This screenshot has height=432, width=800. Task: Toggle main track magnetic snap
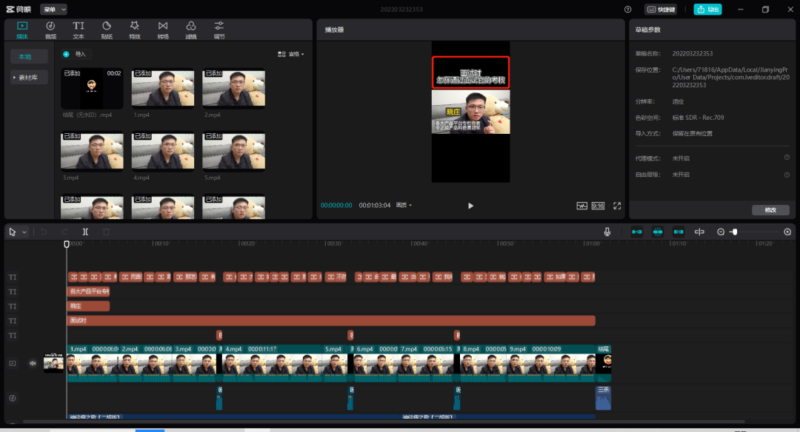(x=636, y=231)
